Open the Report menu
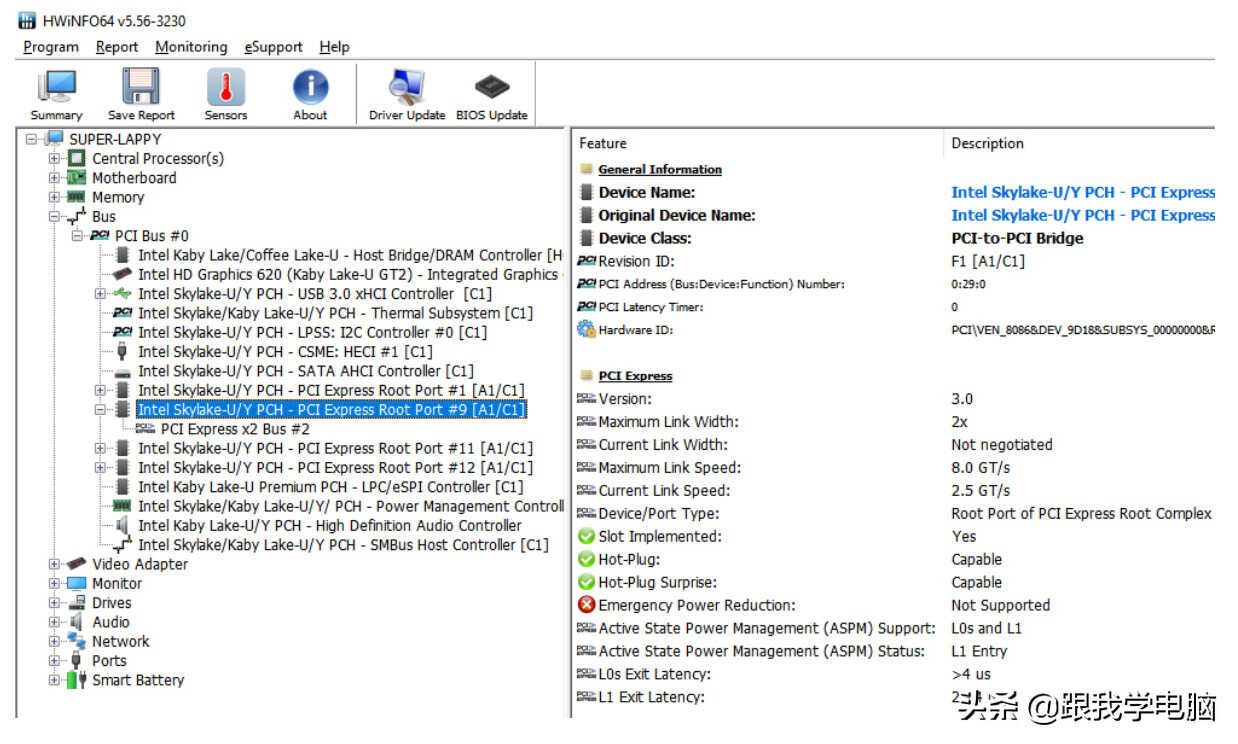The image size is (1238, 744). (117, 47)
